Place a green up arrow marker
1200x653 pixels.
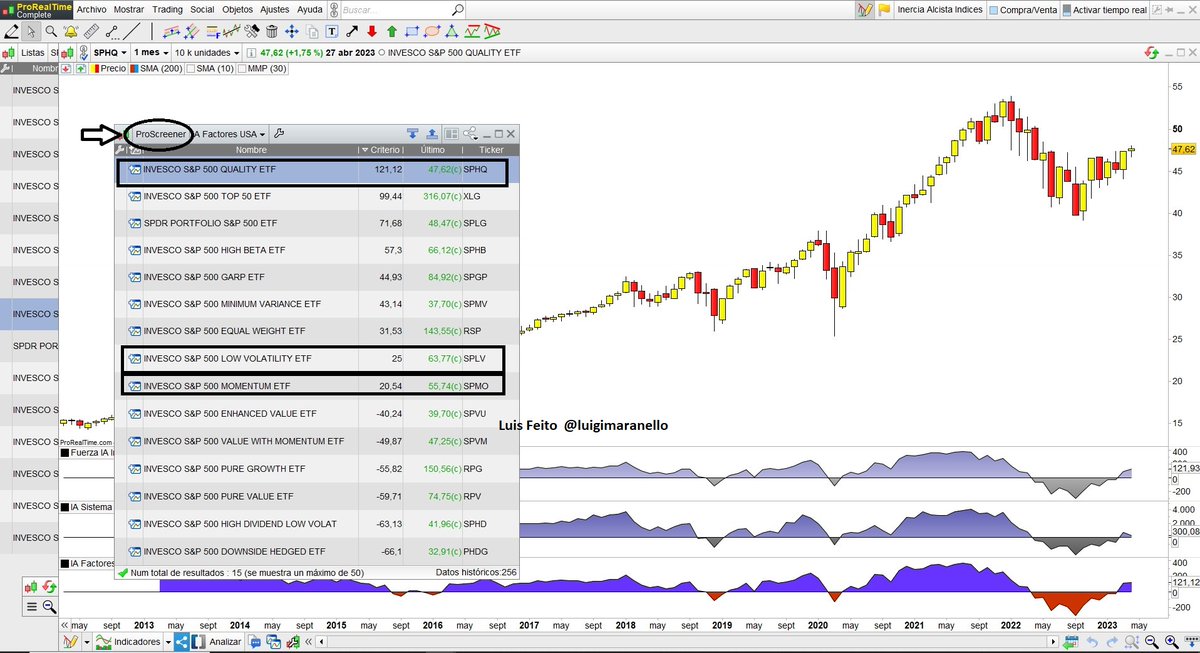[392, 32]
